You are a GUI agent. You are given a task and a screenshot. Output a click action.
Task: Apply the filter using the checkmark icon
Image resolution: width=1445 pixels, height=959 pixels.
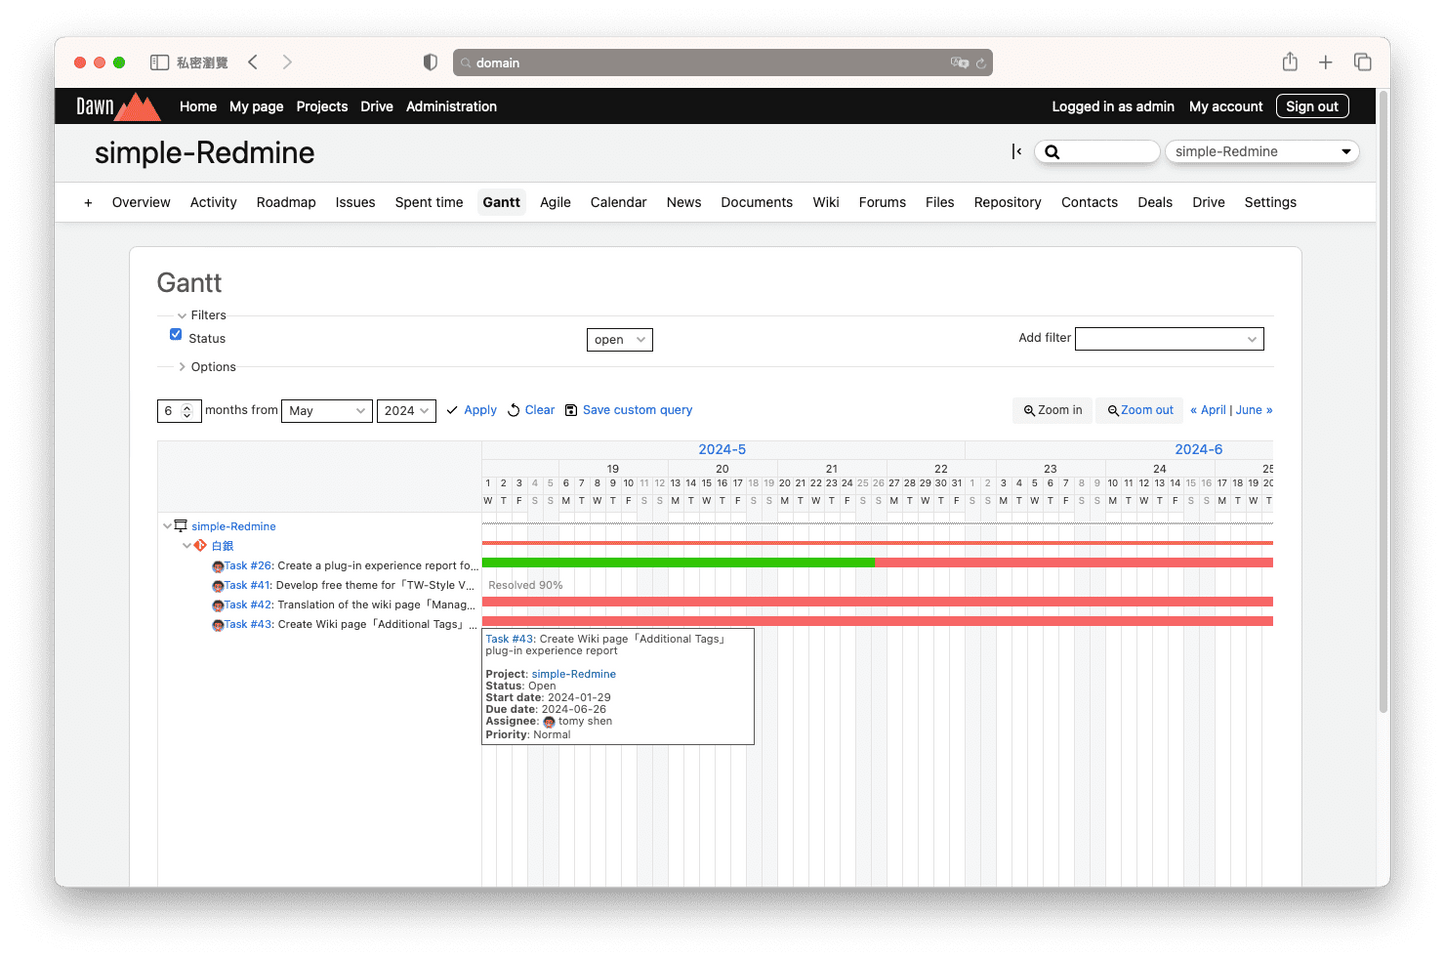click(452, 410)
